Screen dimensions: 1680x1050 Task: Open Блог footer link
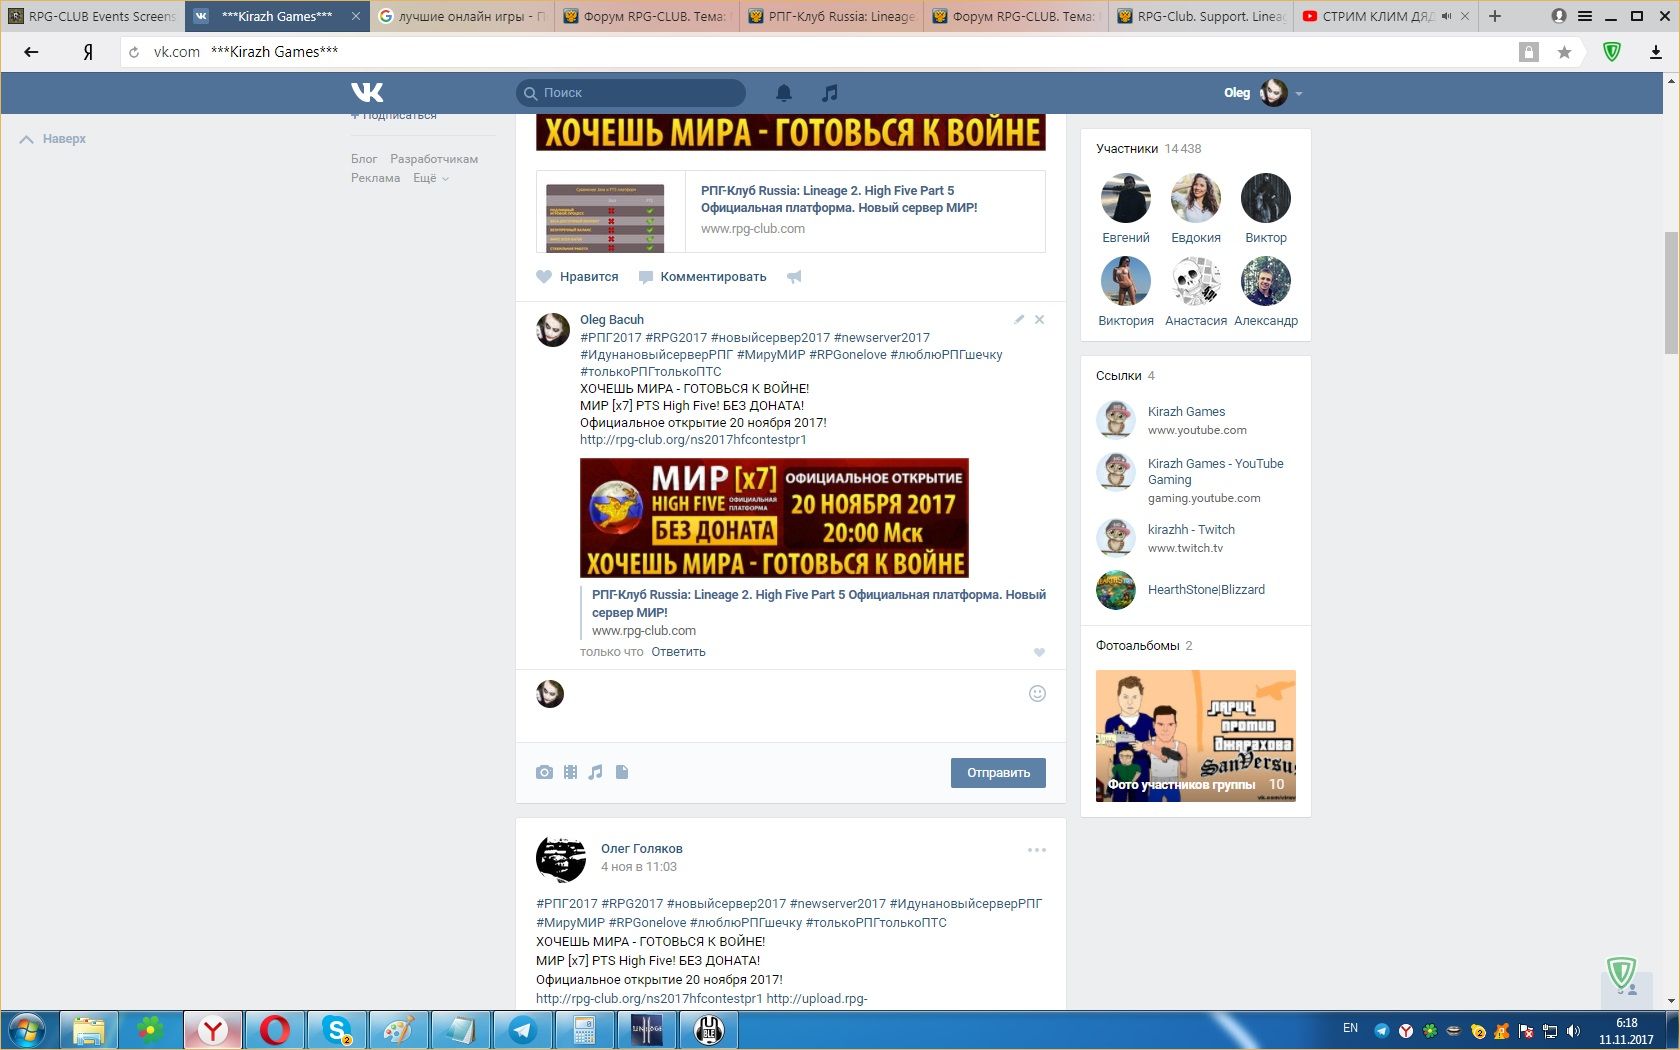pyautogui.click(x=364, y=159)
